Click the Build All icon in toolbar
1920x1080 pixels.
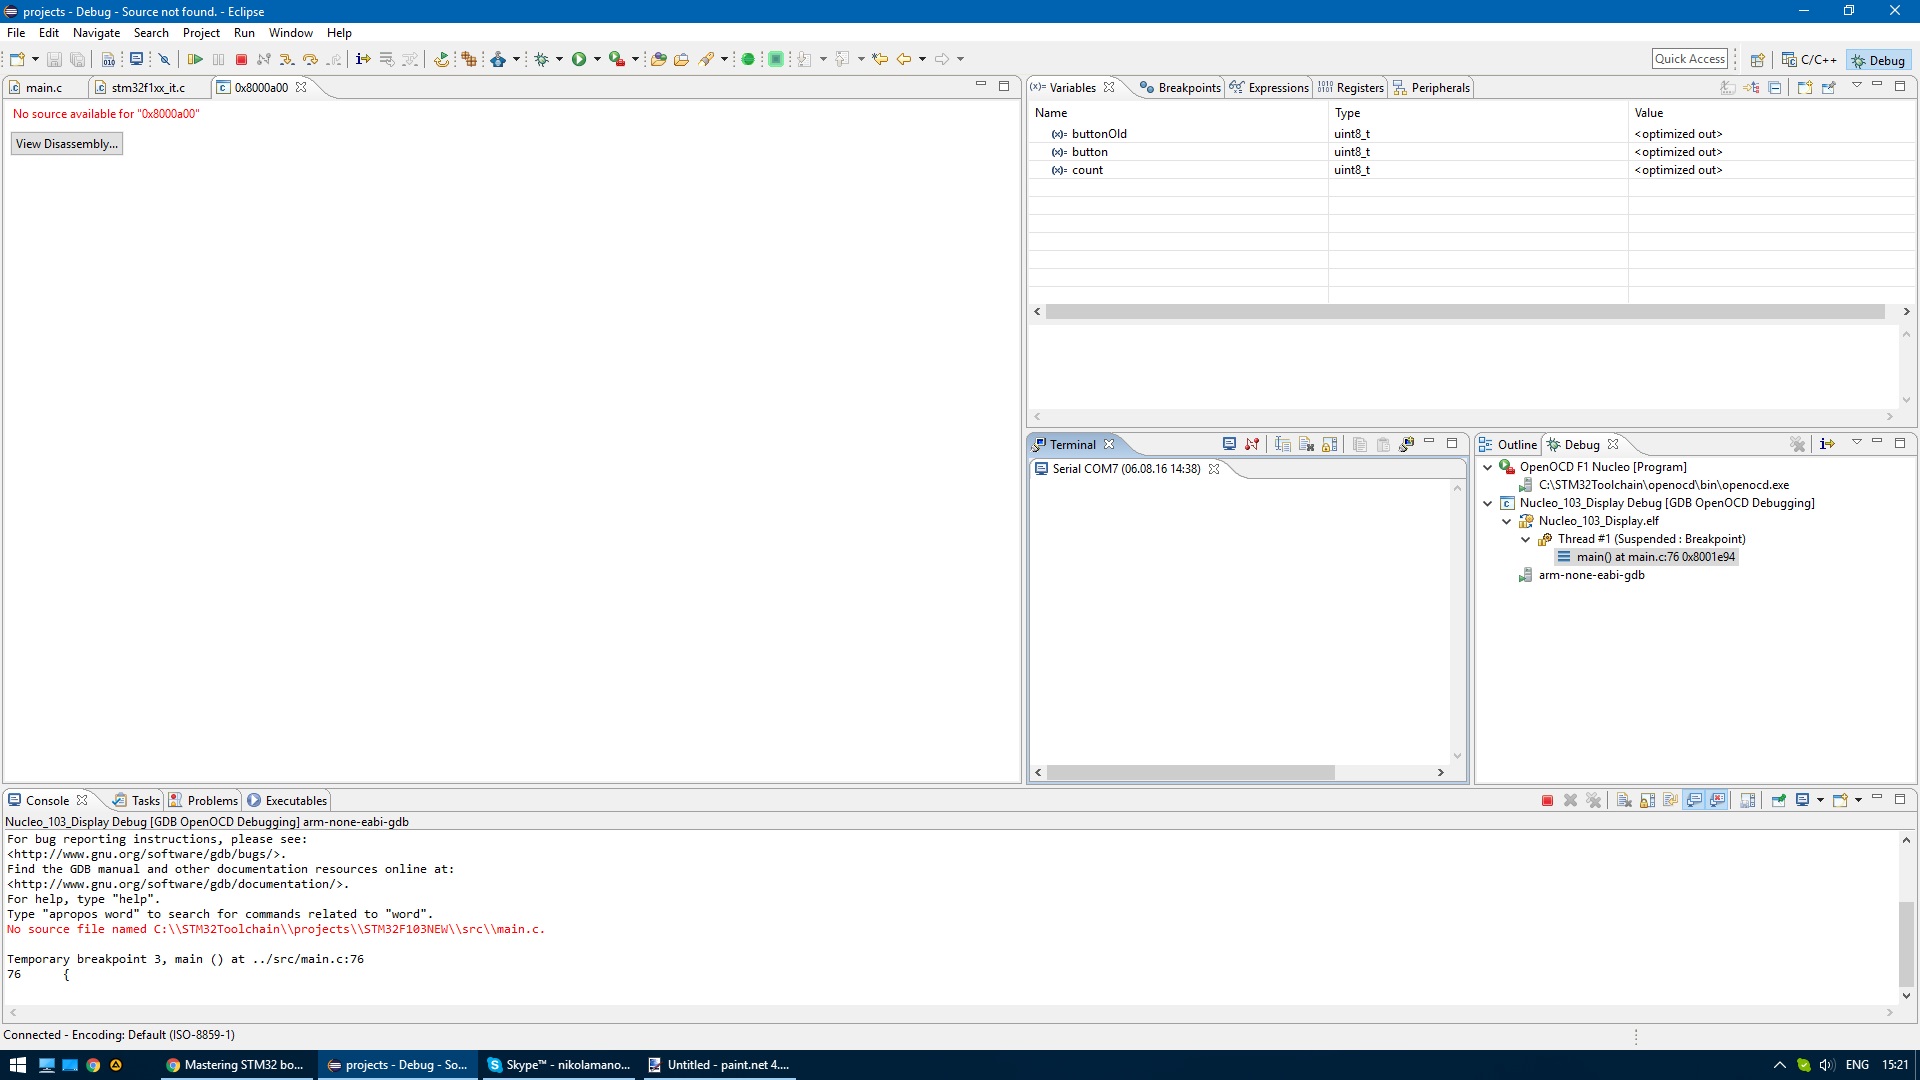[x=108, y=60]
